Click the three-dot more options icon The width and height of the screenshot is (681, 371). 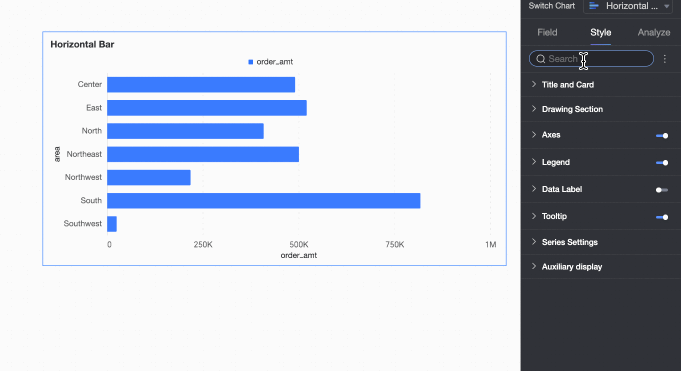(664, 59)
